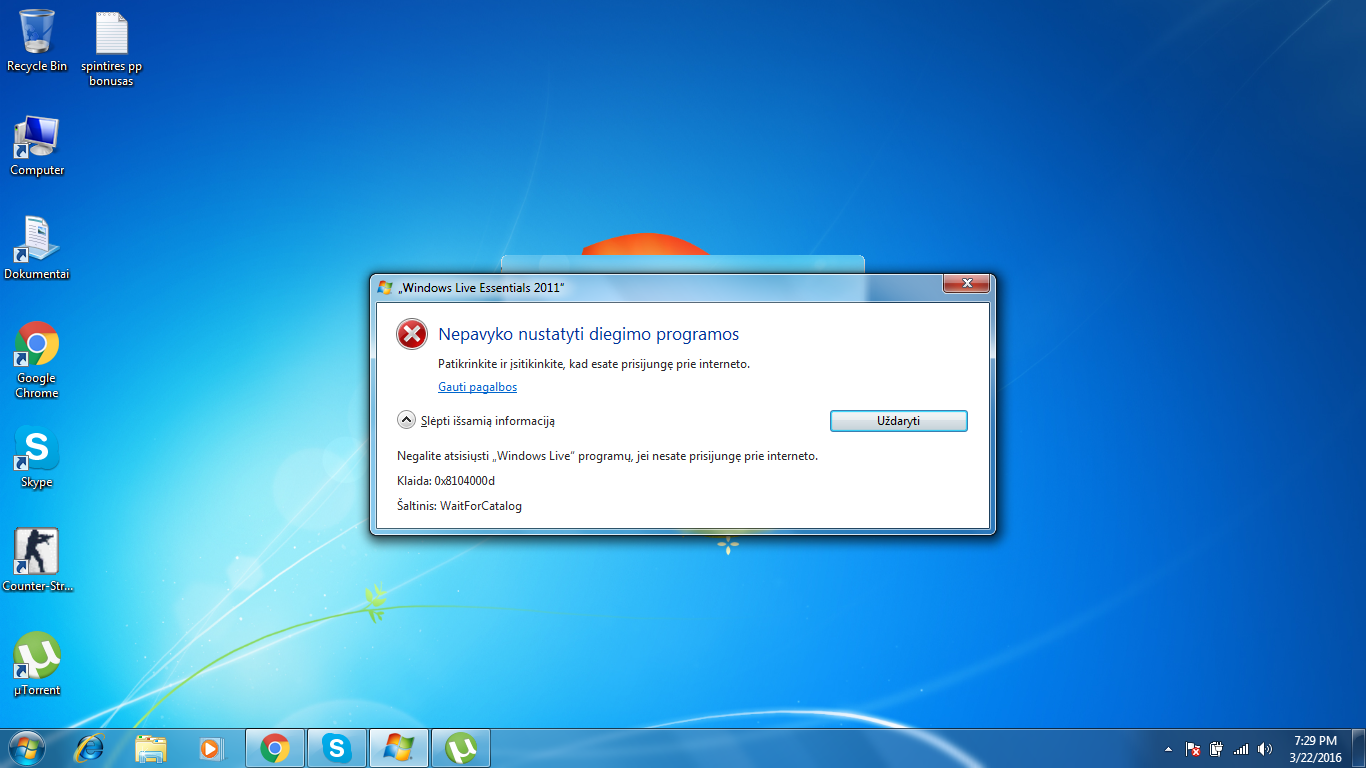Click the Patikrinkite ir įsitikinkite message text
Image resolution: width=1366 pixels, height=768 pixels.
pos(594,364)
